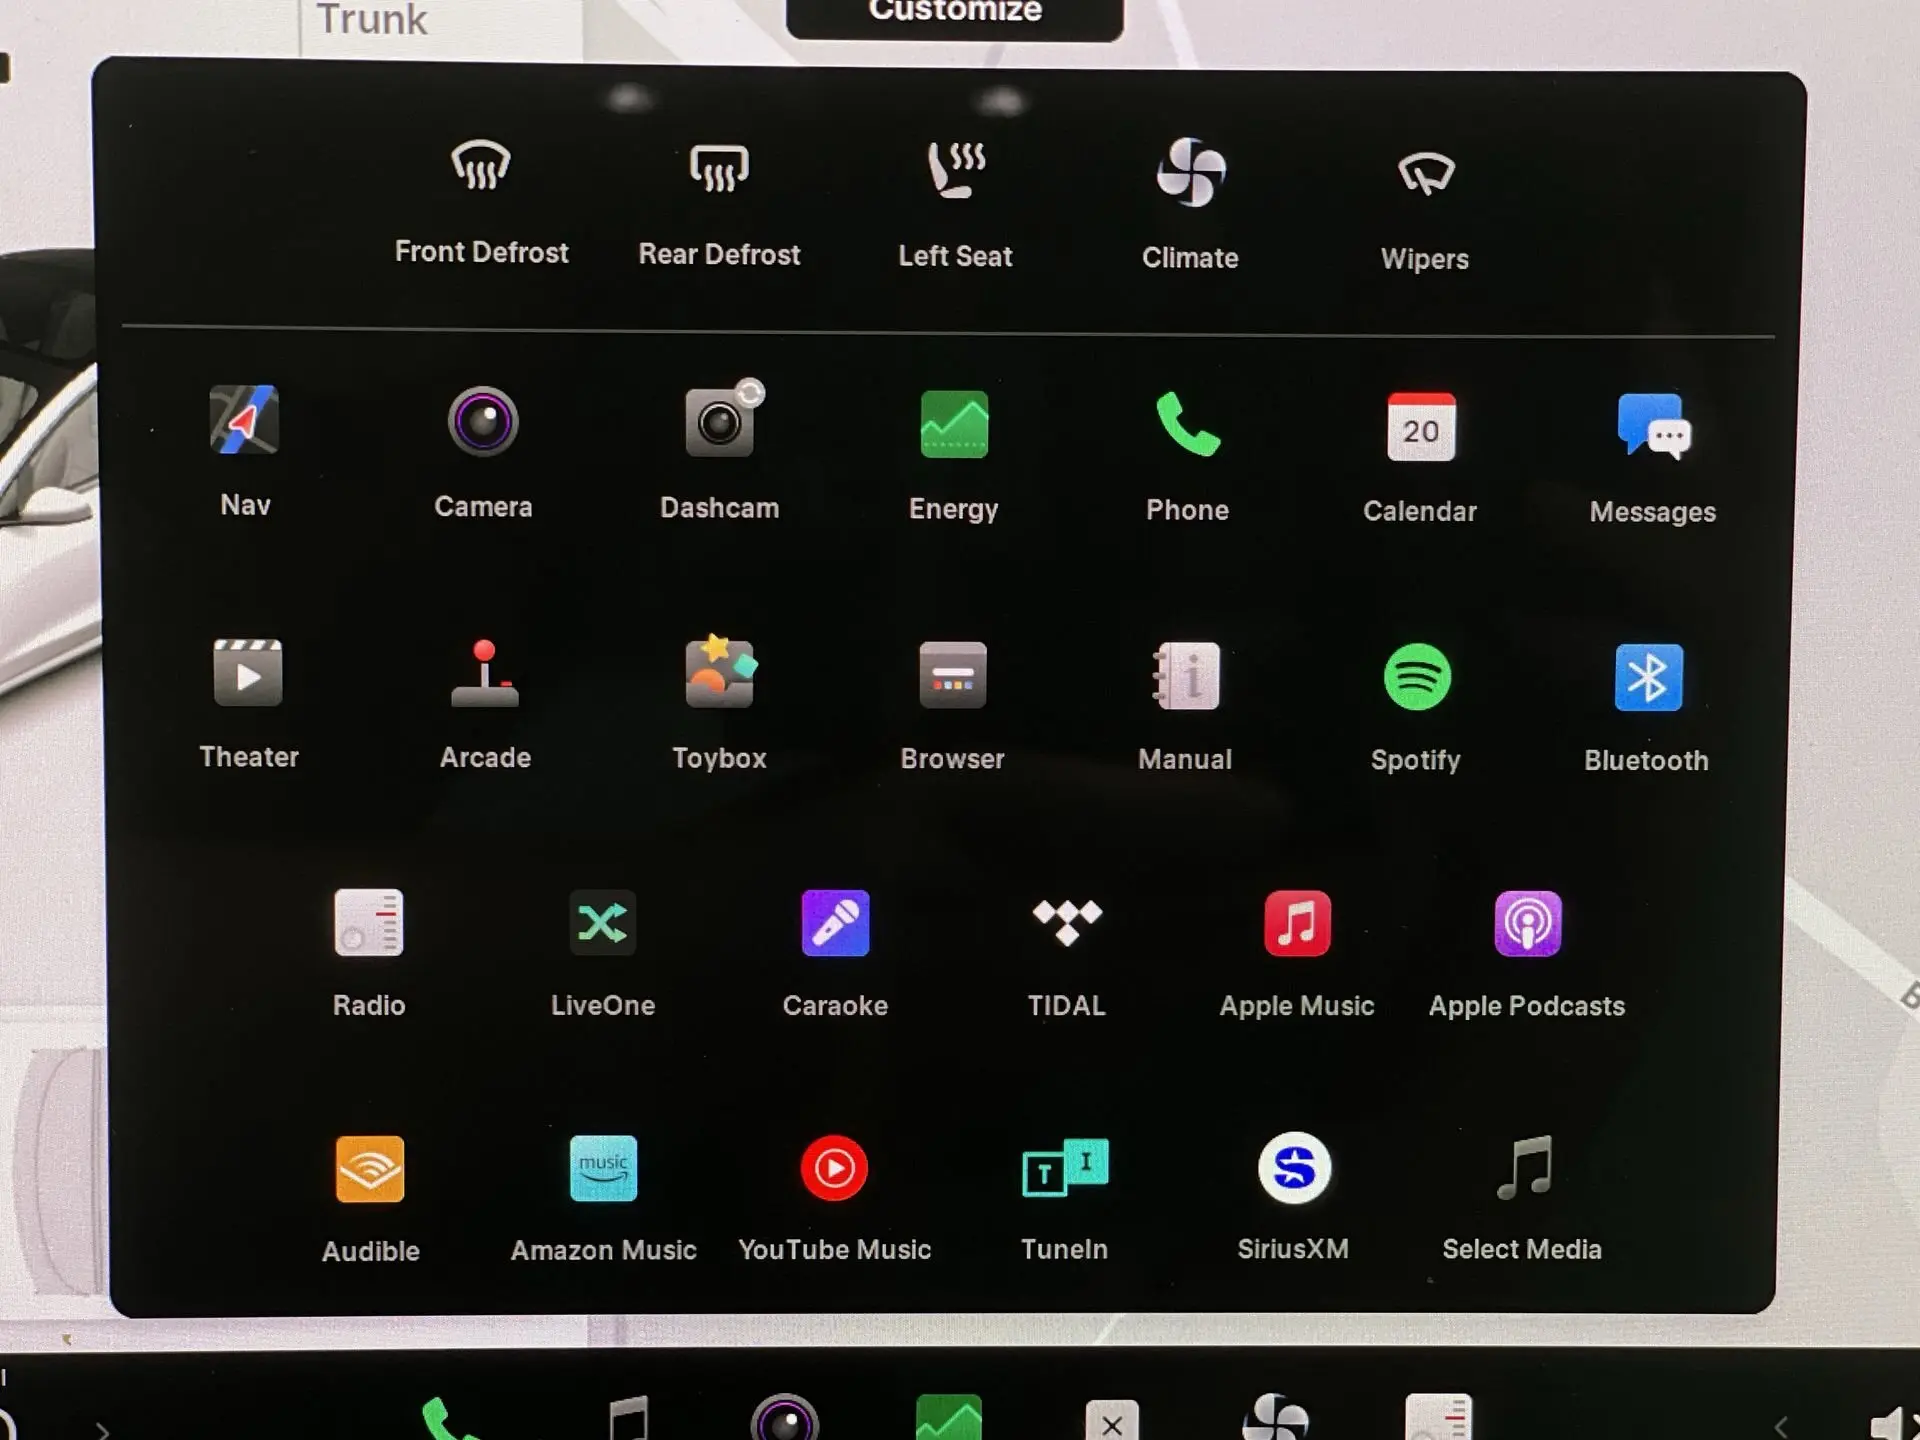This screenshot has width=1920, height=1440.
Task: Open Apple Music
Action: tap(1297, 955)
